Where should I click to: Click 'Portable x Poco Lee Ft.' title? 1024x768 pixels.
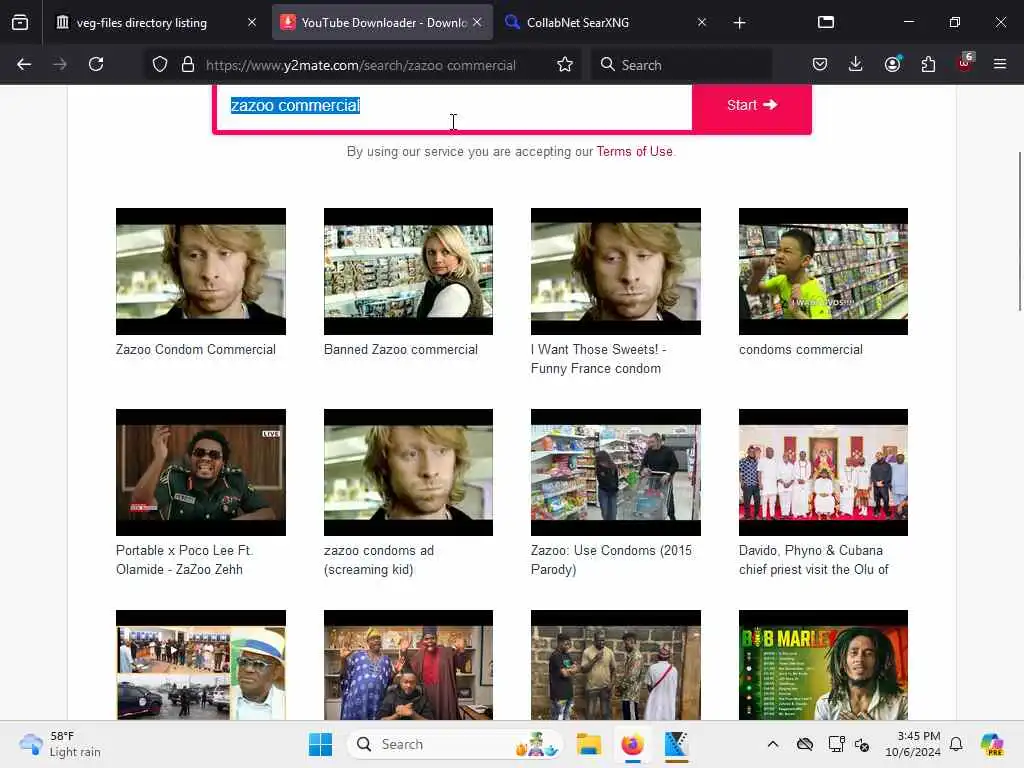coord(184,560)
